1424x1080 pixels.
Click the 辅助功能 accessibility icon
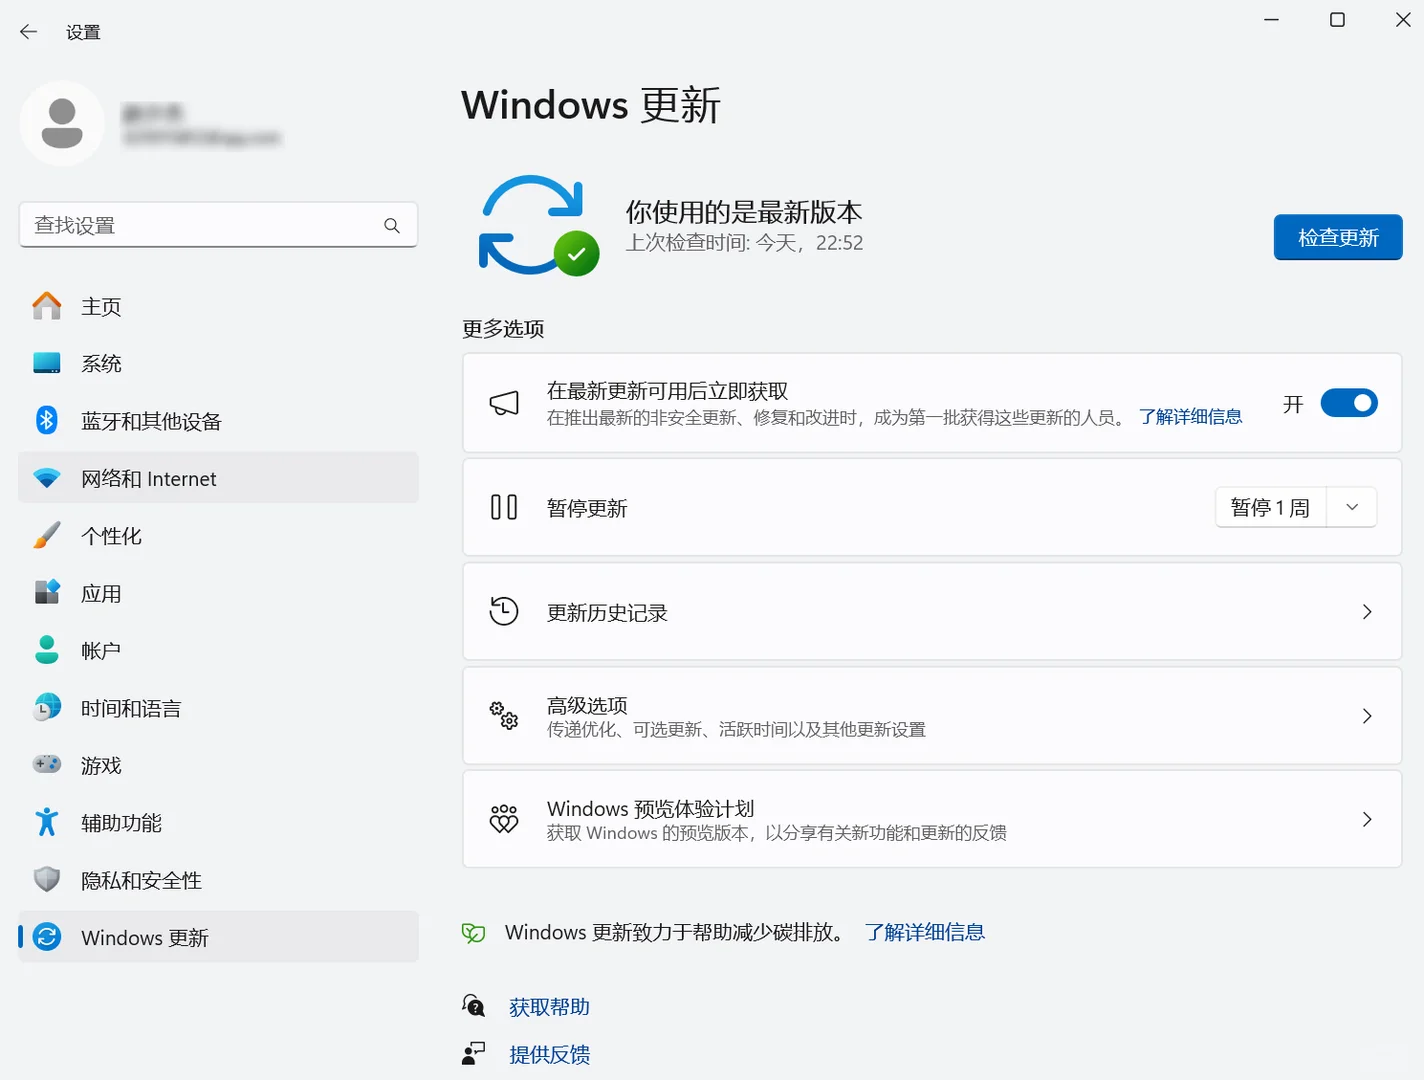46,822
